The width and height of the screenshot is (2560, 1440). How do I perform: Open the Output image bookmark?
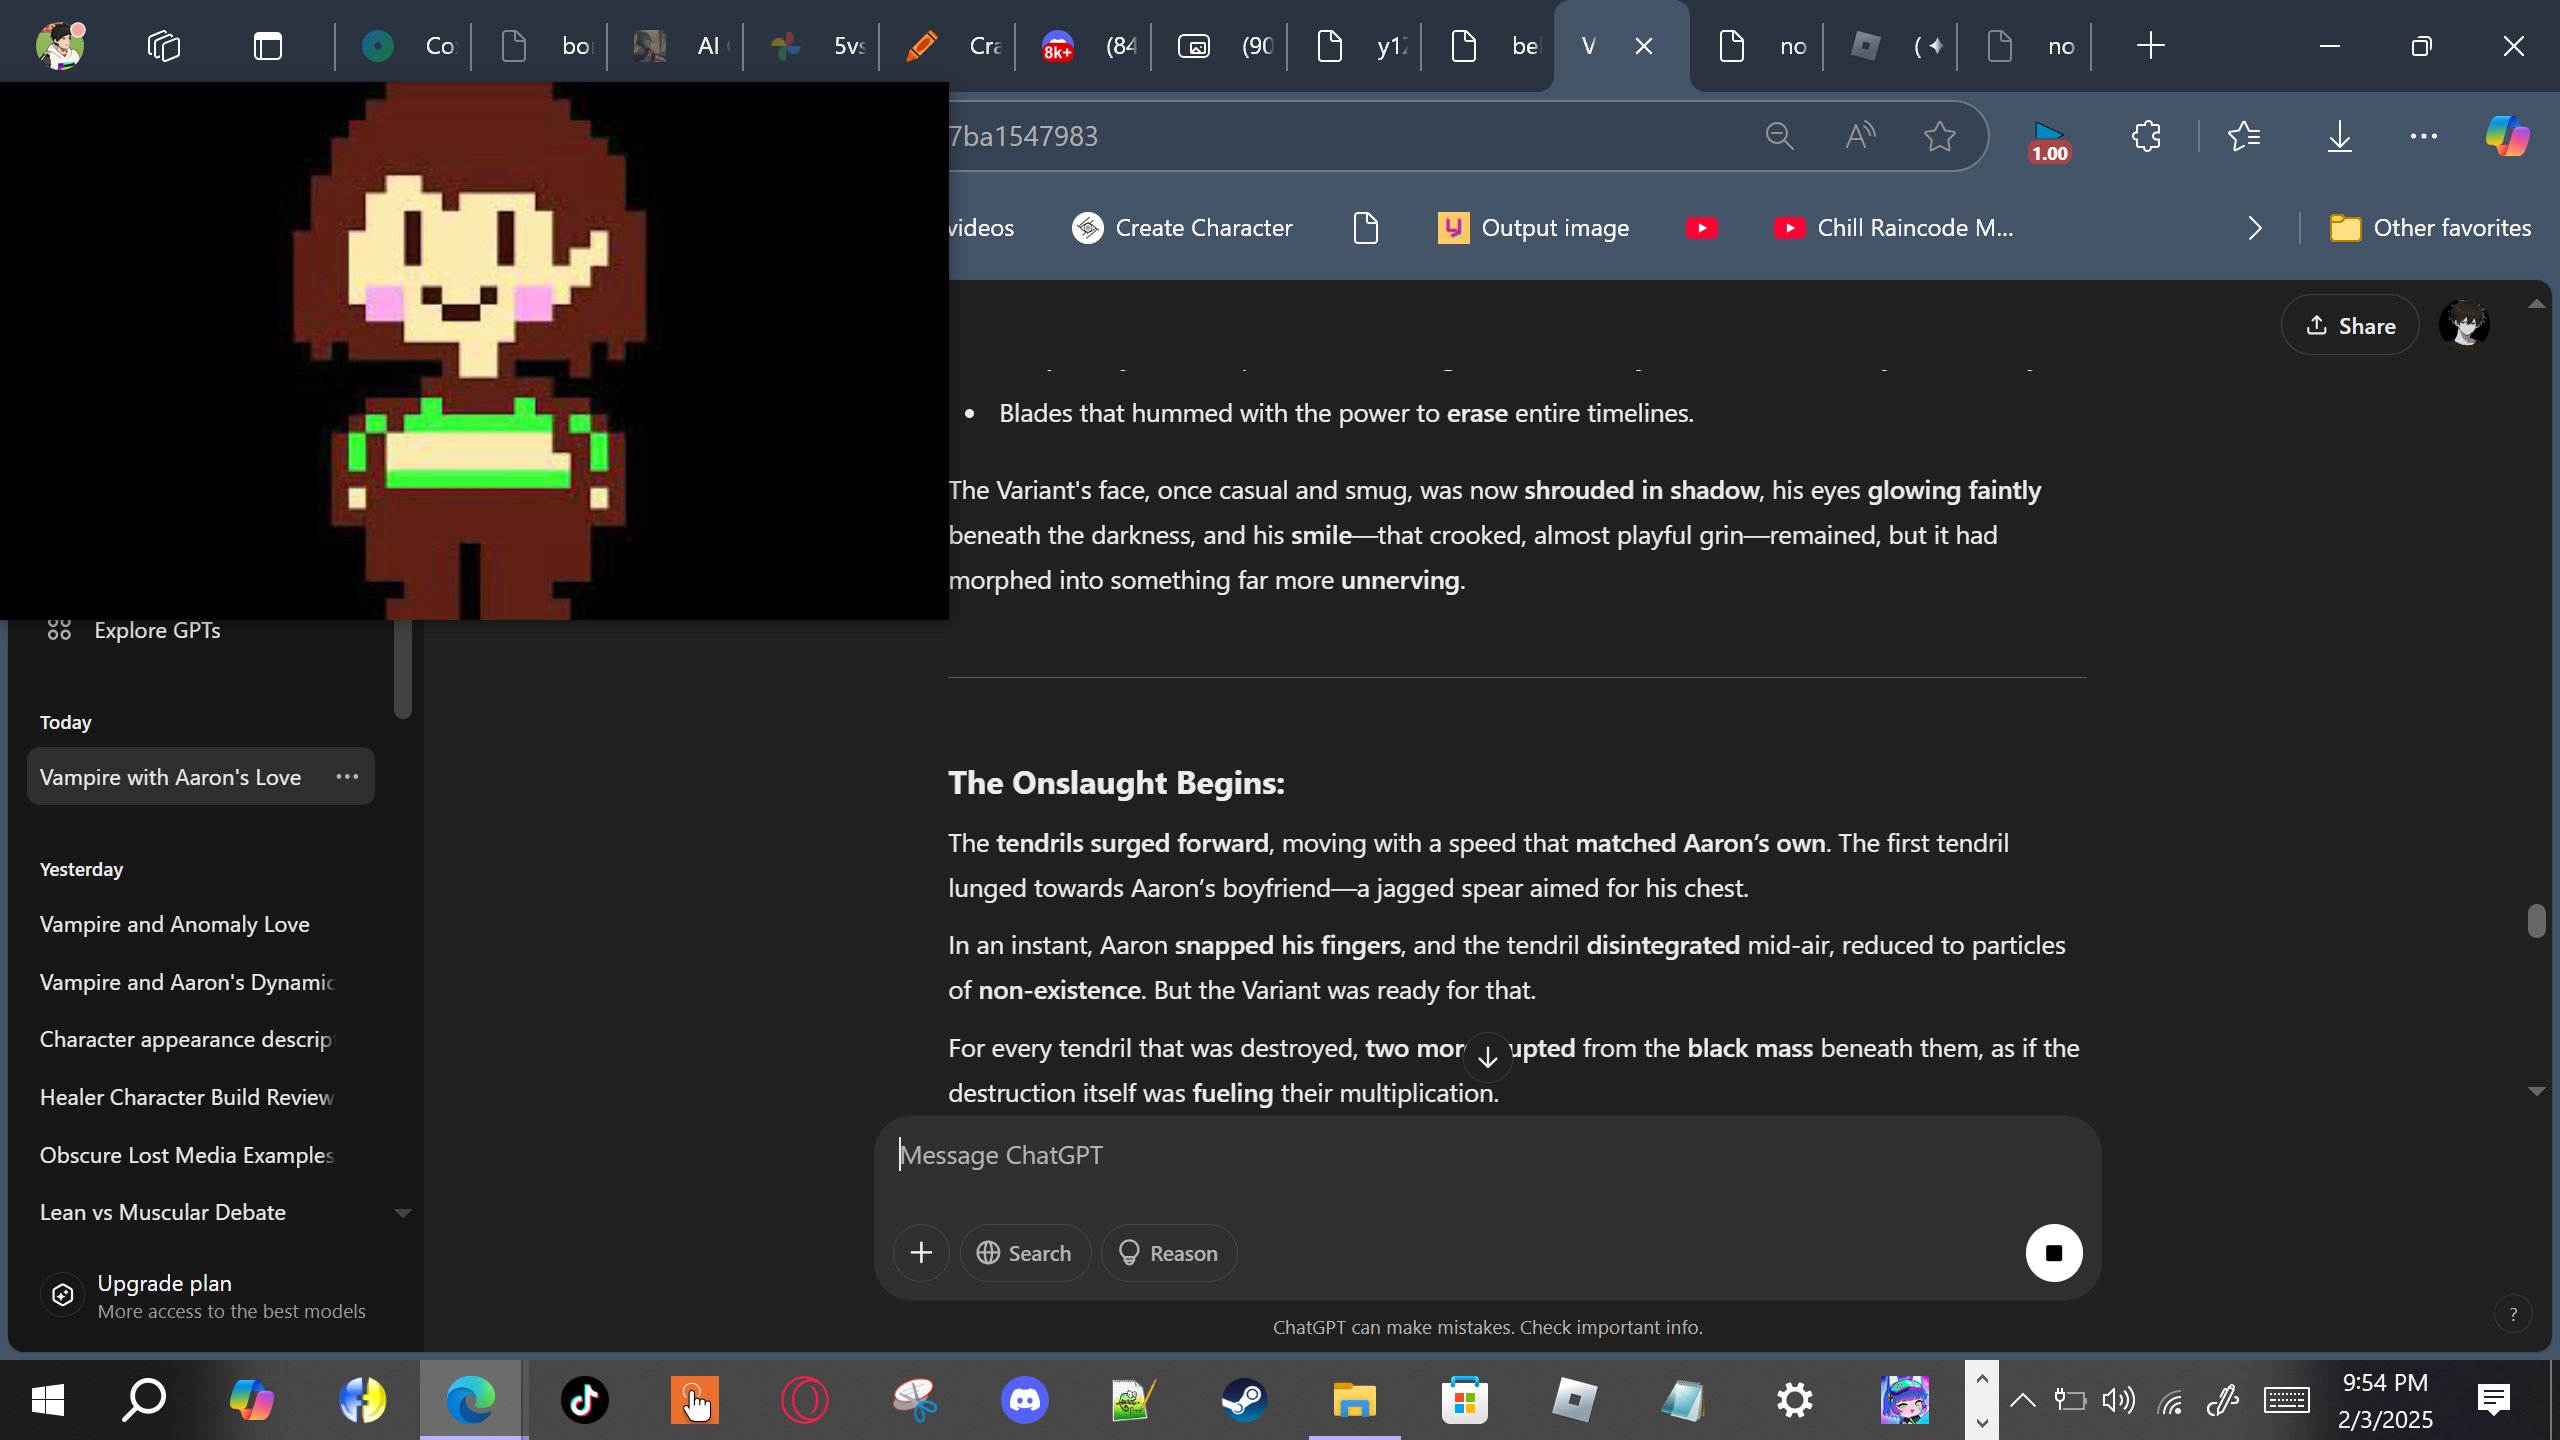(x=1533, y=228)
